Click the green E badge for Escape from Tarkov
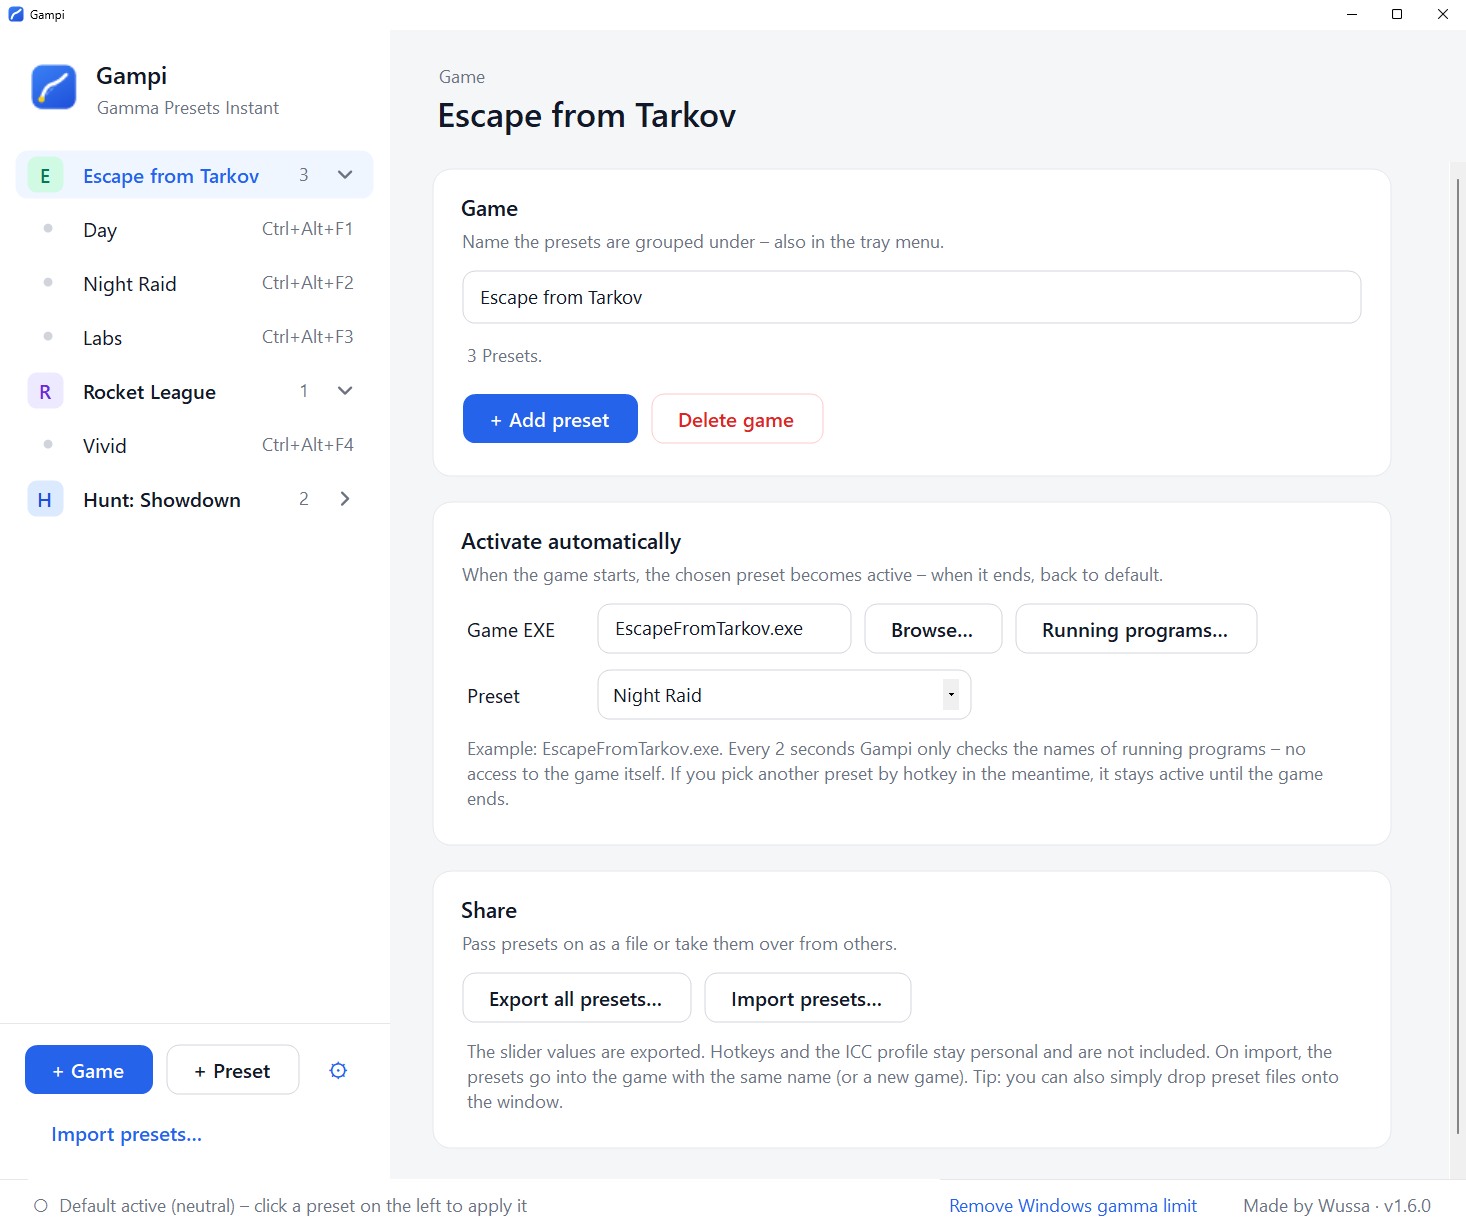1466x1230 pixels. point(45,176)
